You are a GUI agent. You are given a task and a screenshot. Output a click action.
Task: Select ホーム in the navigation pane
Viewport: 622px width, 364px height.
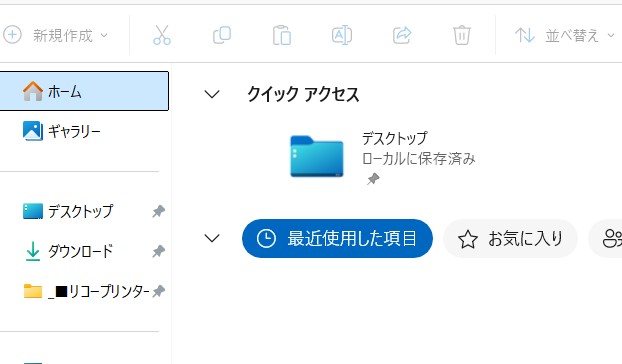84,91
